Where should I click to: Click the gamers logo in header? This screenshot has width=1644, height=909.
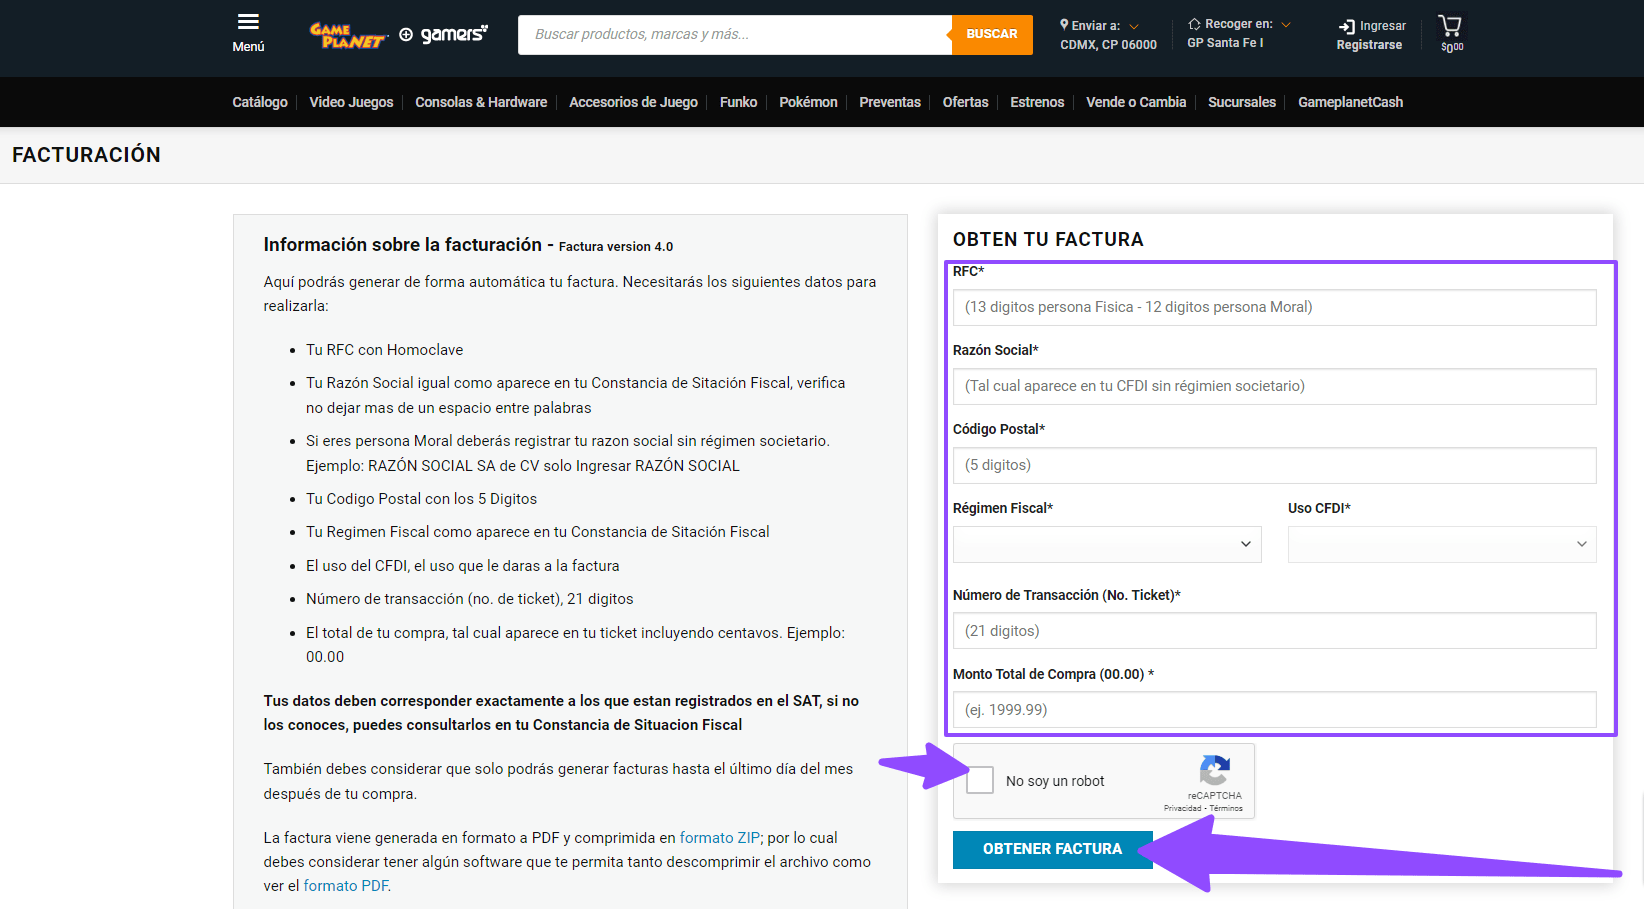coord(444,35)
